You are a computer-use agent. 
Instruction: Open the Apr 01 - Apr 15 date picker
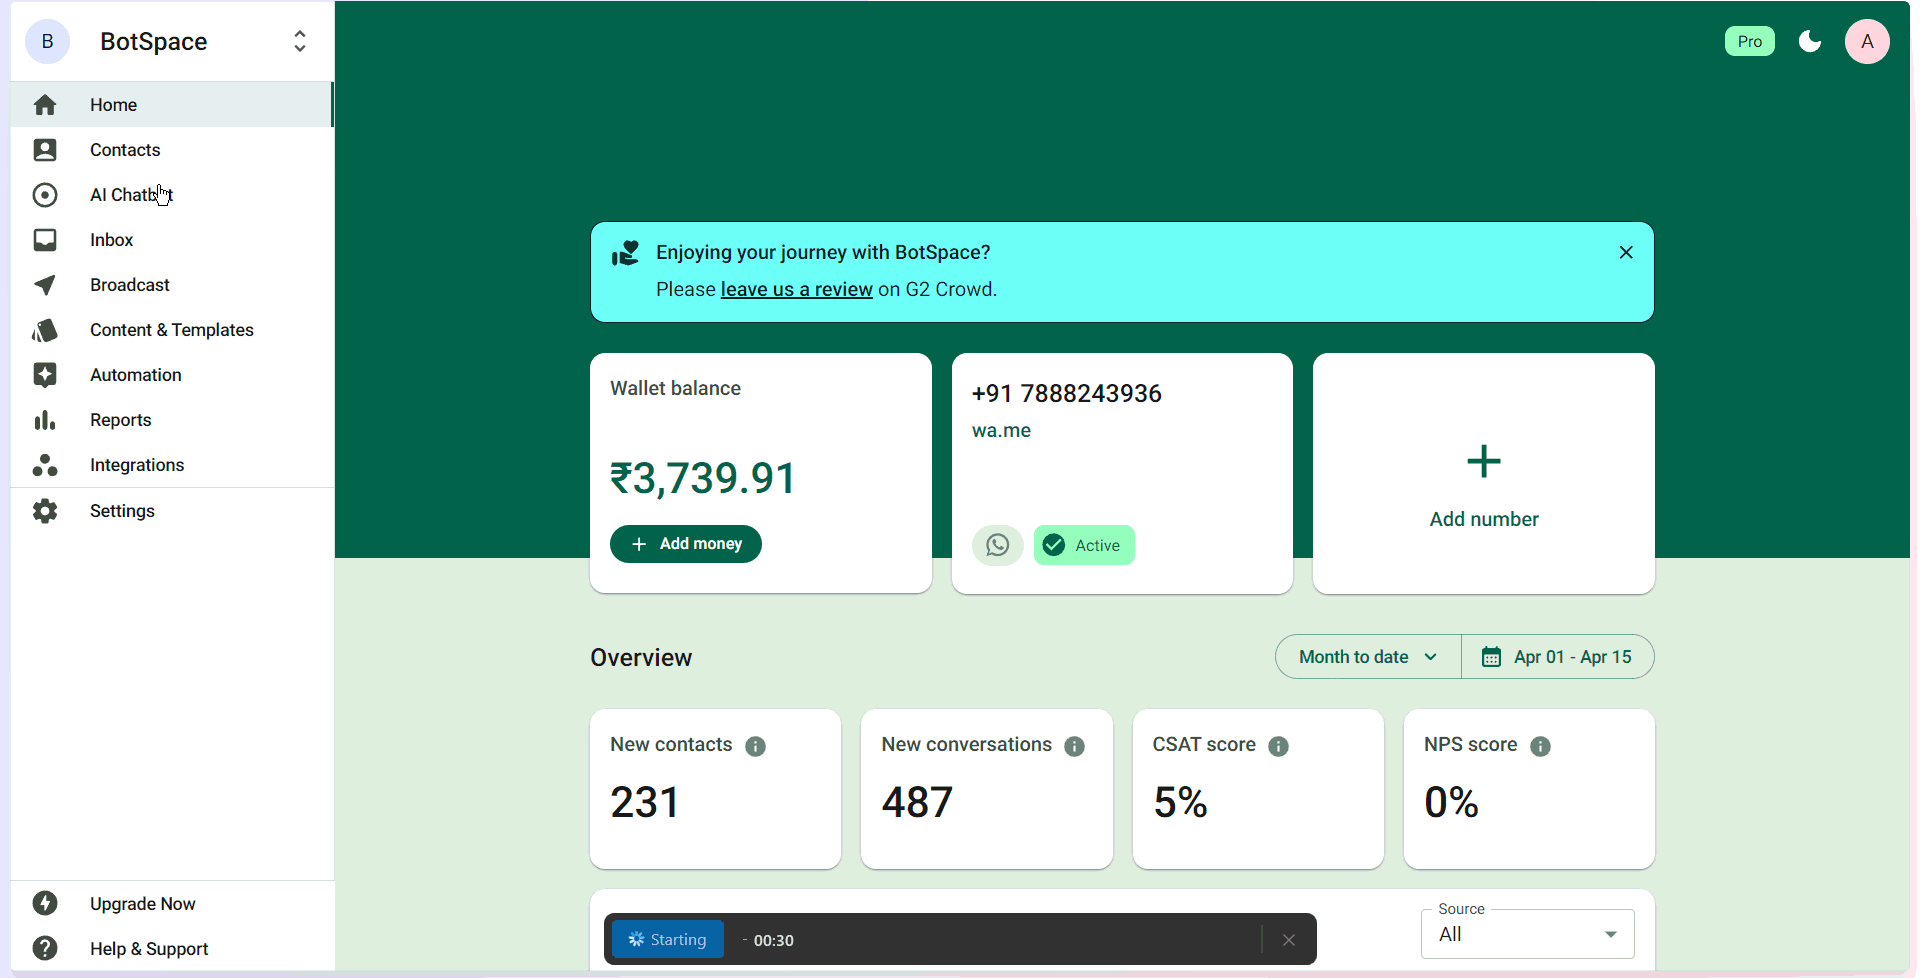(x=1558, y=657)
